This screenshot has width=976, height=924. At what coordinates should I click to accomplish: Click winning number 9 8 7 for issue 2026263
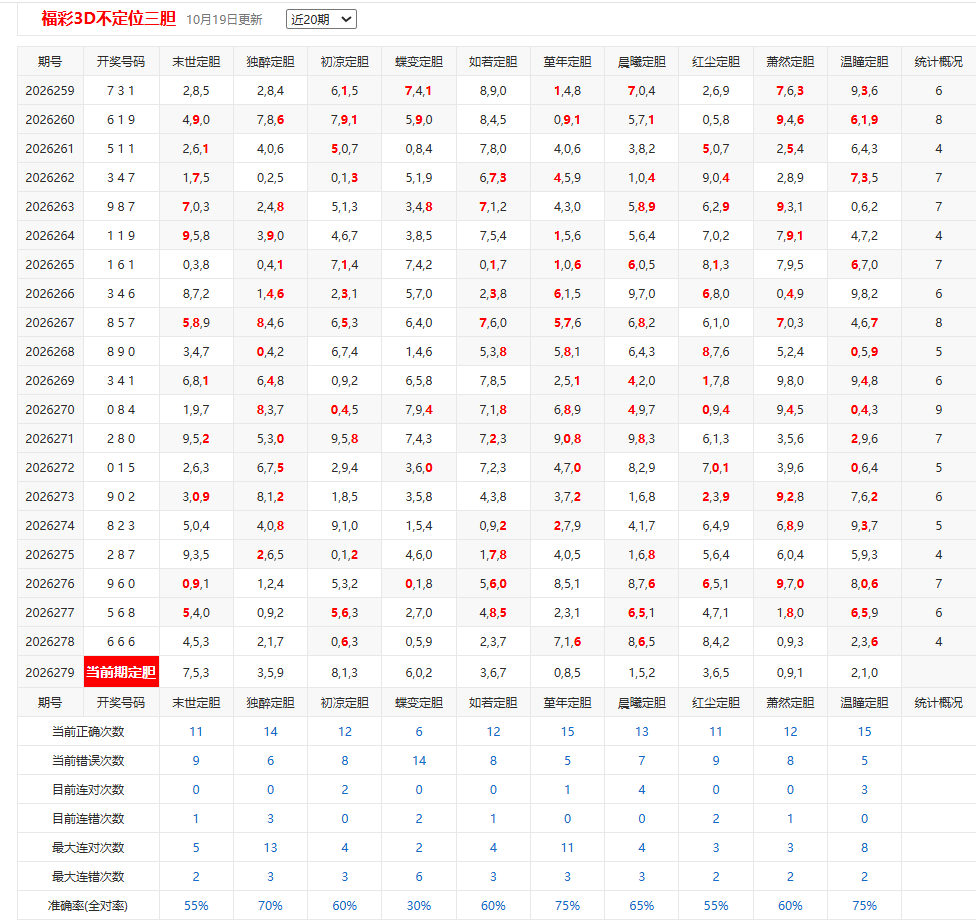click(x=121, y=207)
